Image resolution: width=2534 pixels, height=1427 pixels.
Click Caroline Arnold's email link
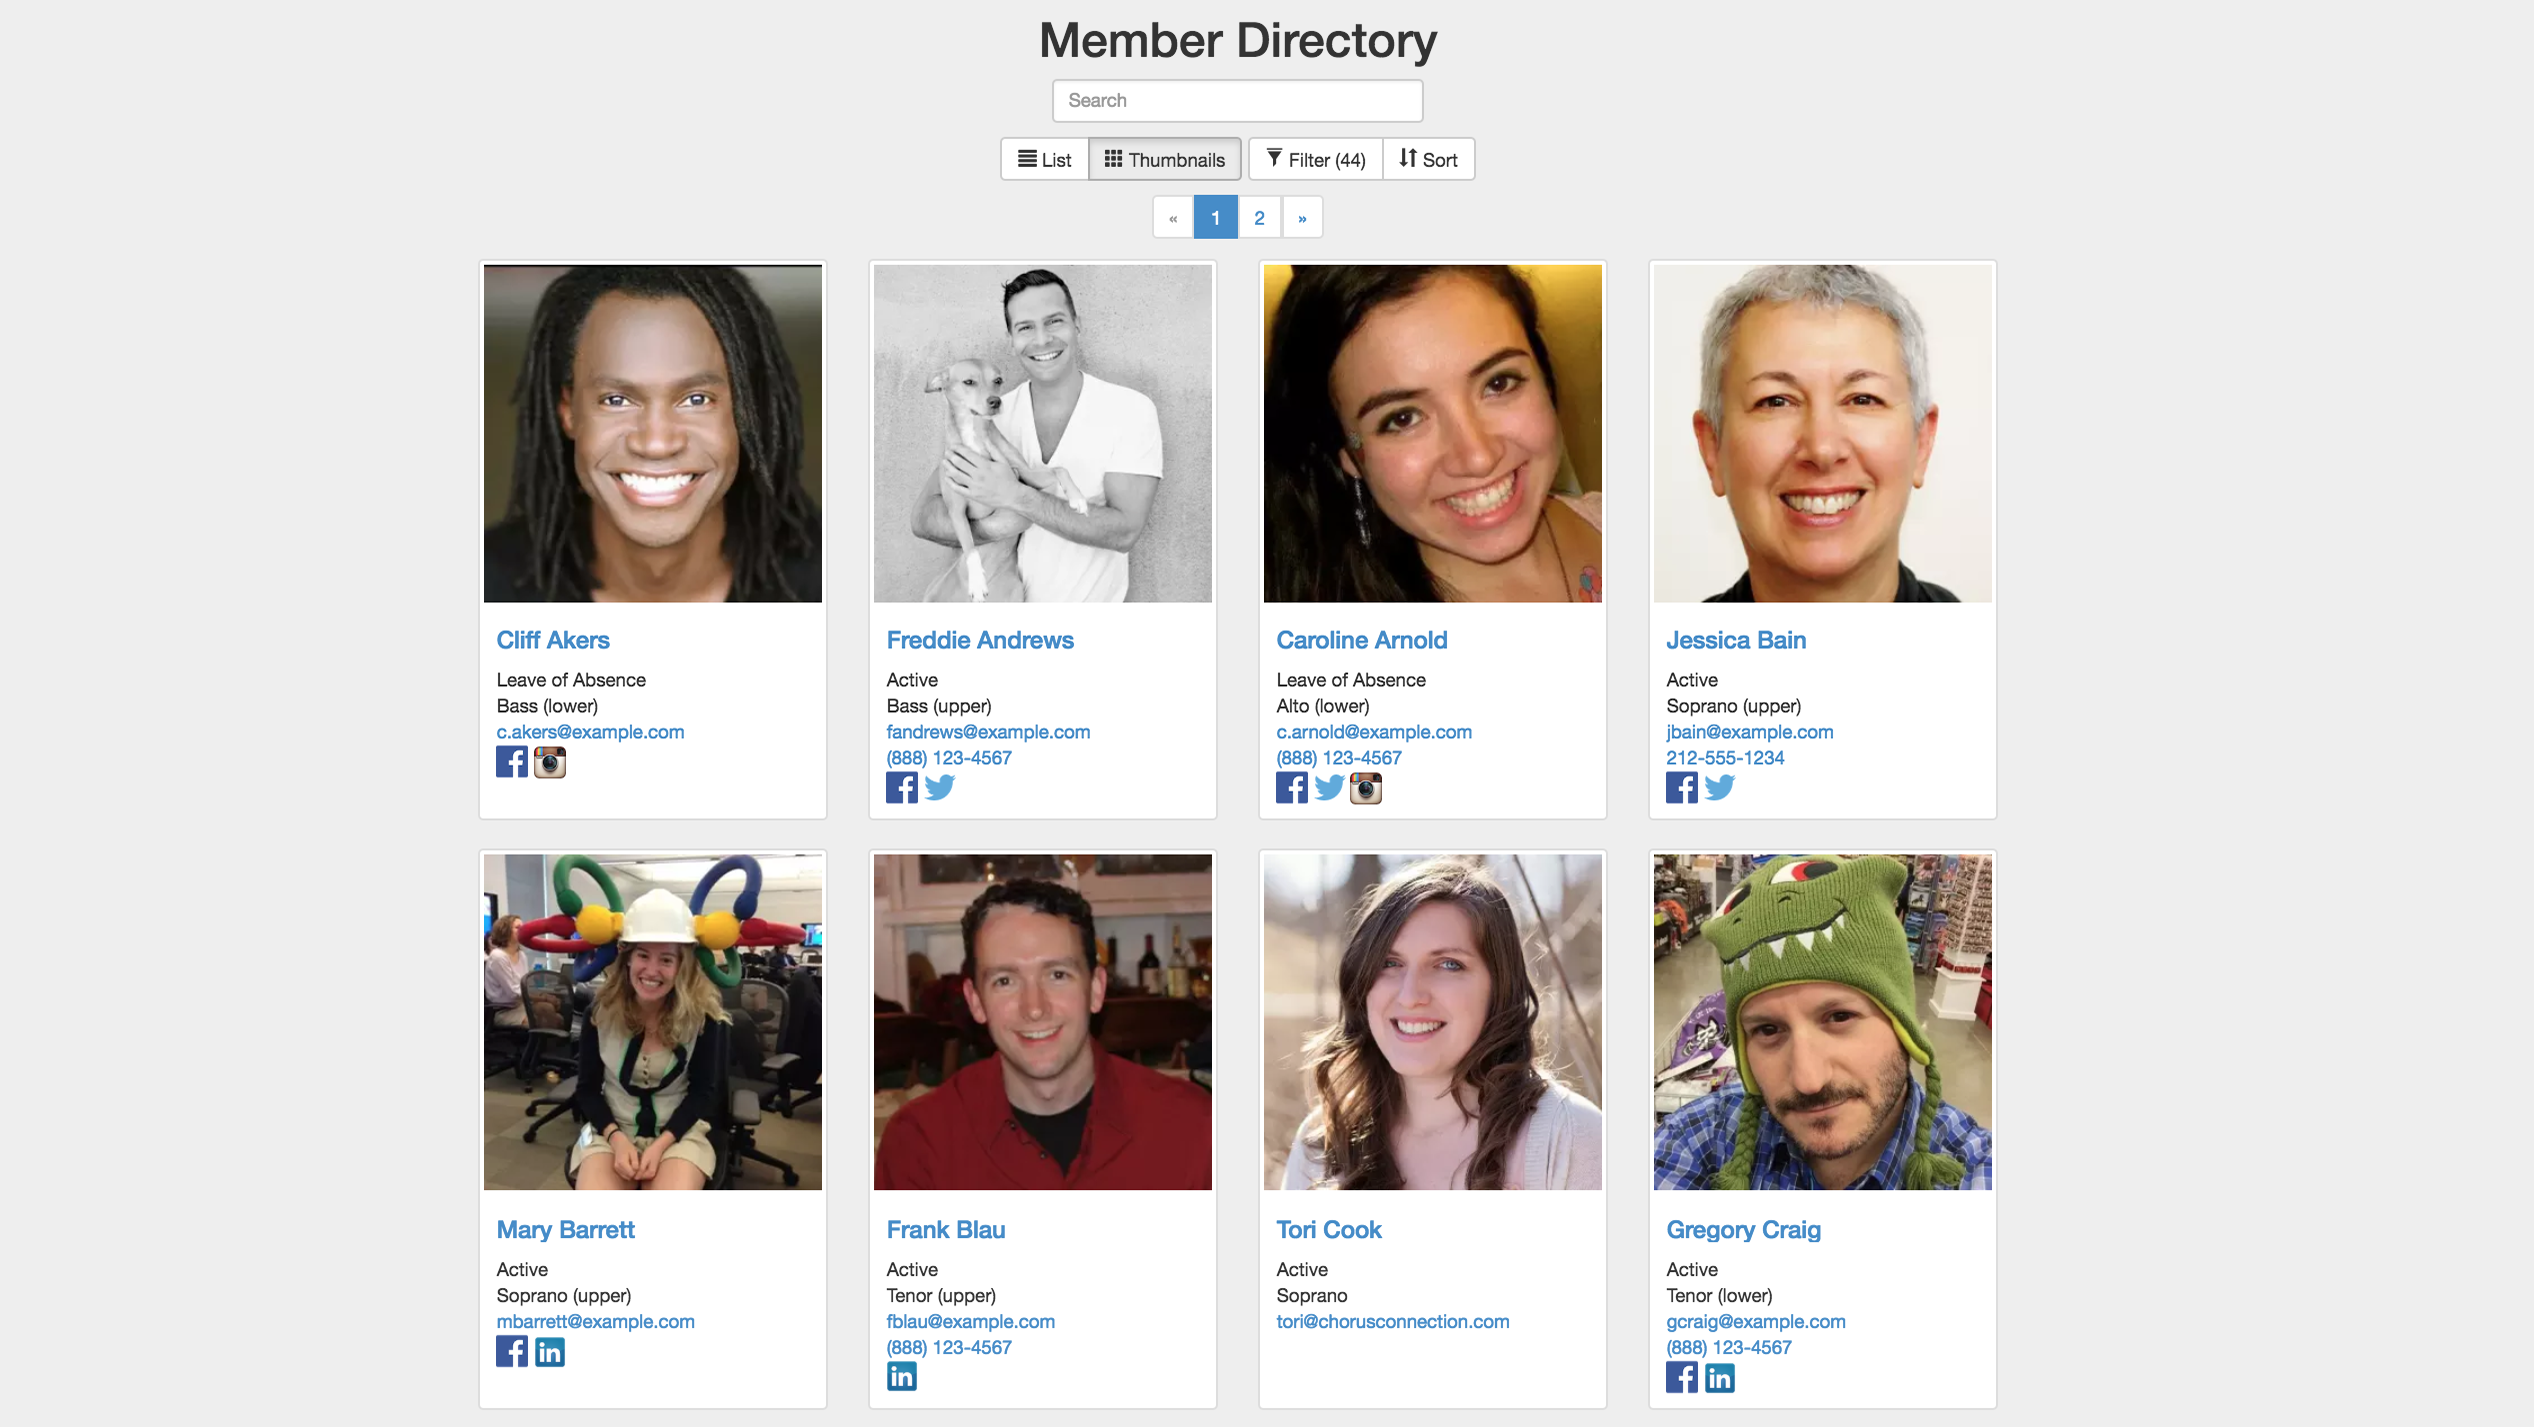(1373, 731)
